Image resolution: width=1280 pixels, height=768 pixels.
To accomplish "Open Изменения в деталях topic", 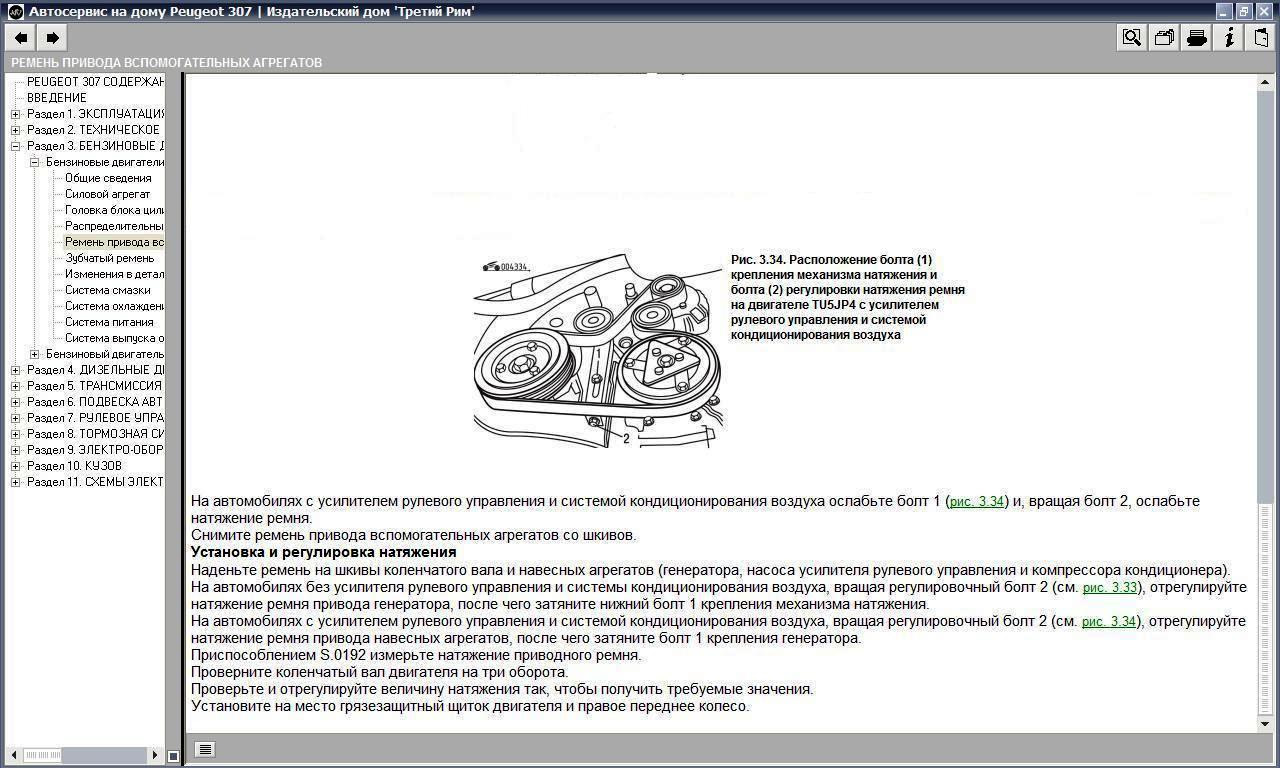I will tap(114, 274).
